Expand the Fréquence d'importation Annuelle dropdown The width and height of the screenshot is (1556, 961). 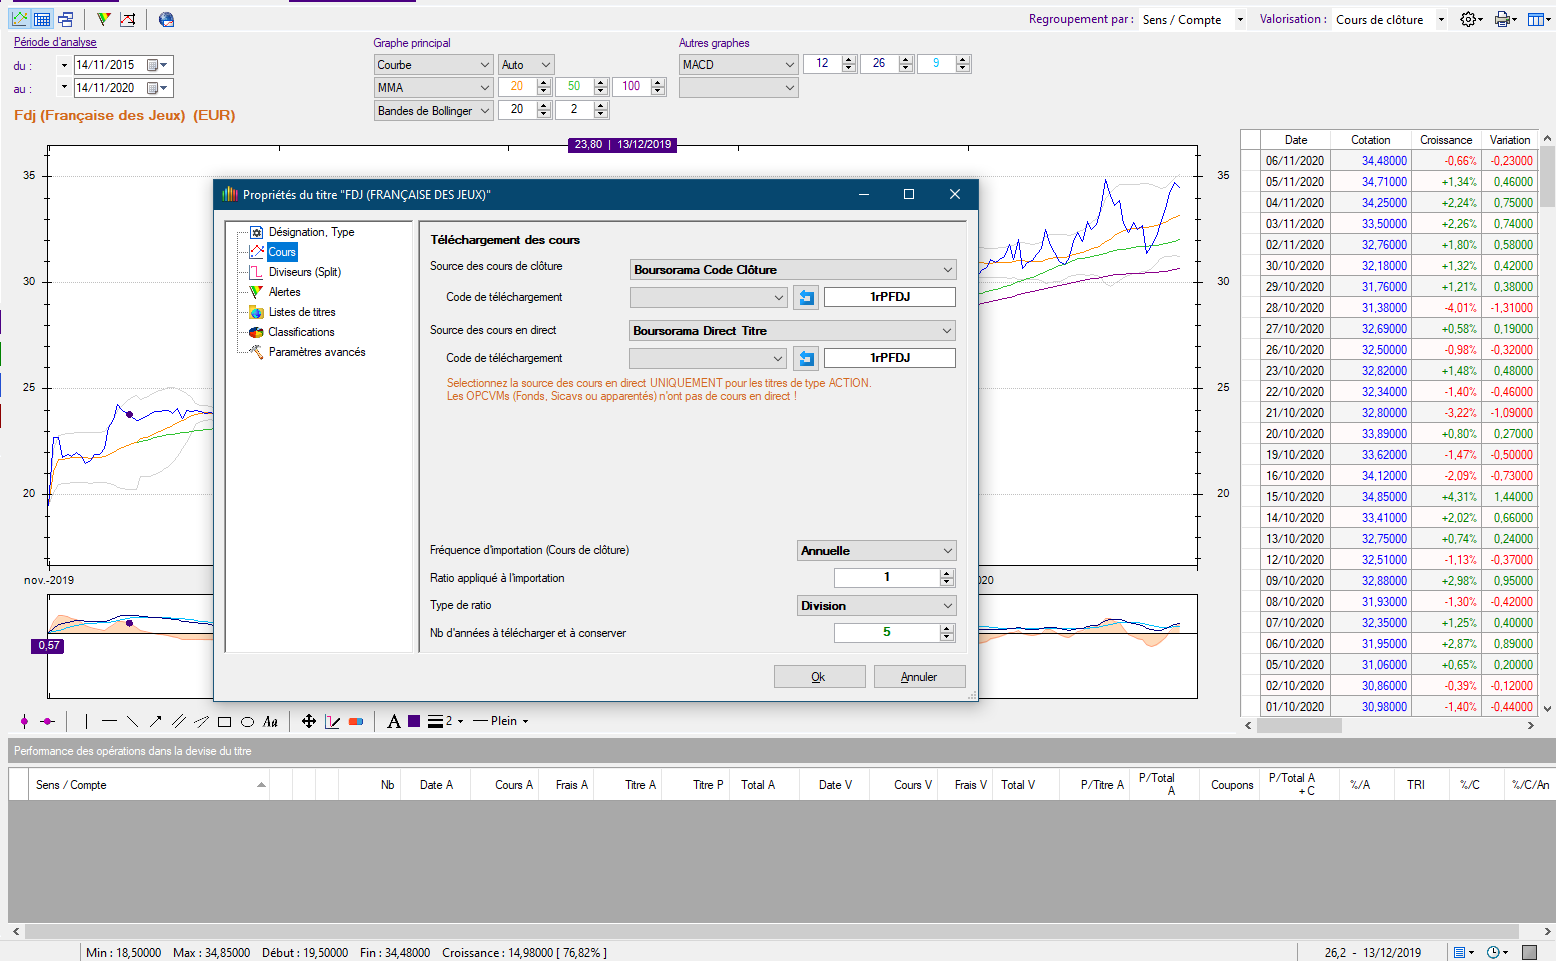click(876, 551)
